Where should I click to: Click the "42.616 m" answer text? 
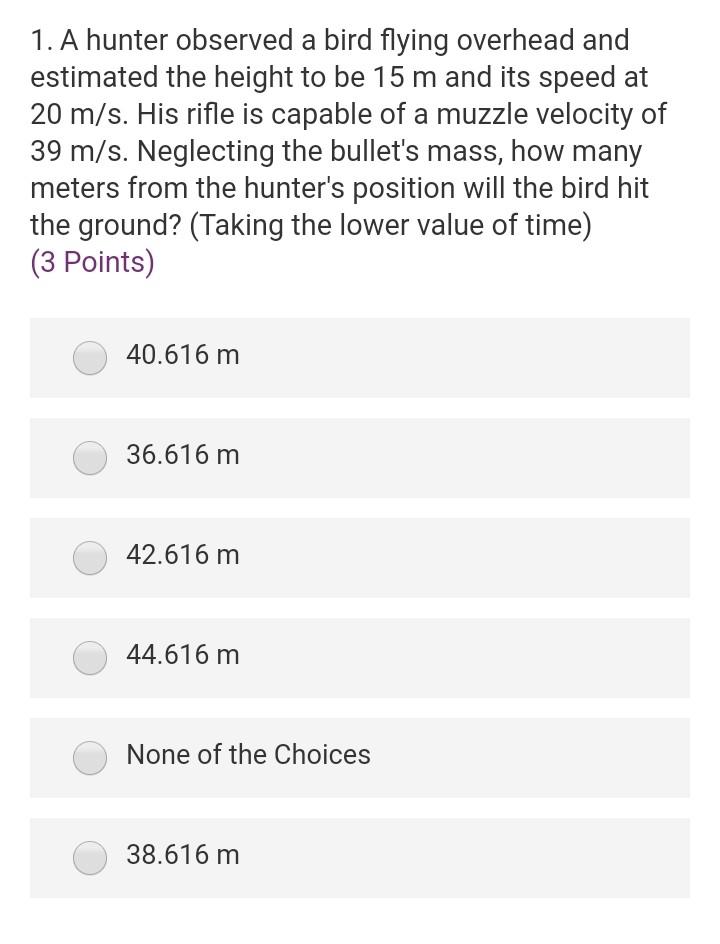(x=183, y=554)
